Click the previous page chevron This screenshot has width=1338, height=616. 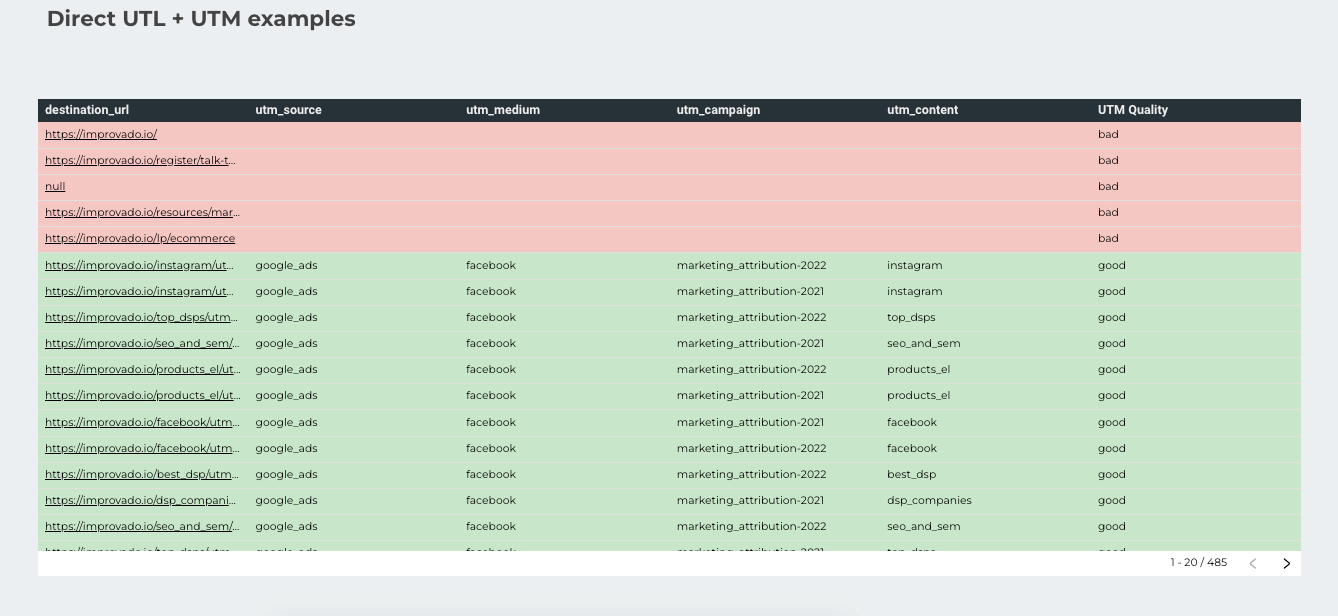[x=1253, y=562]
